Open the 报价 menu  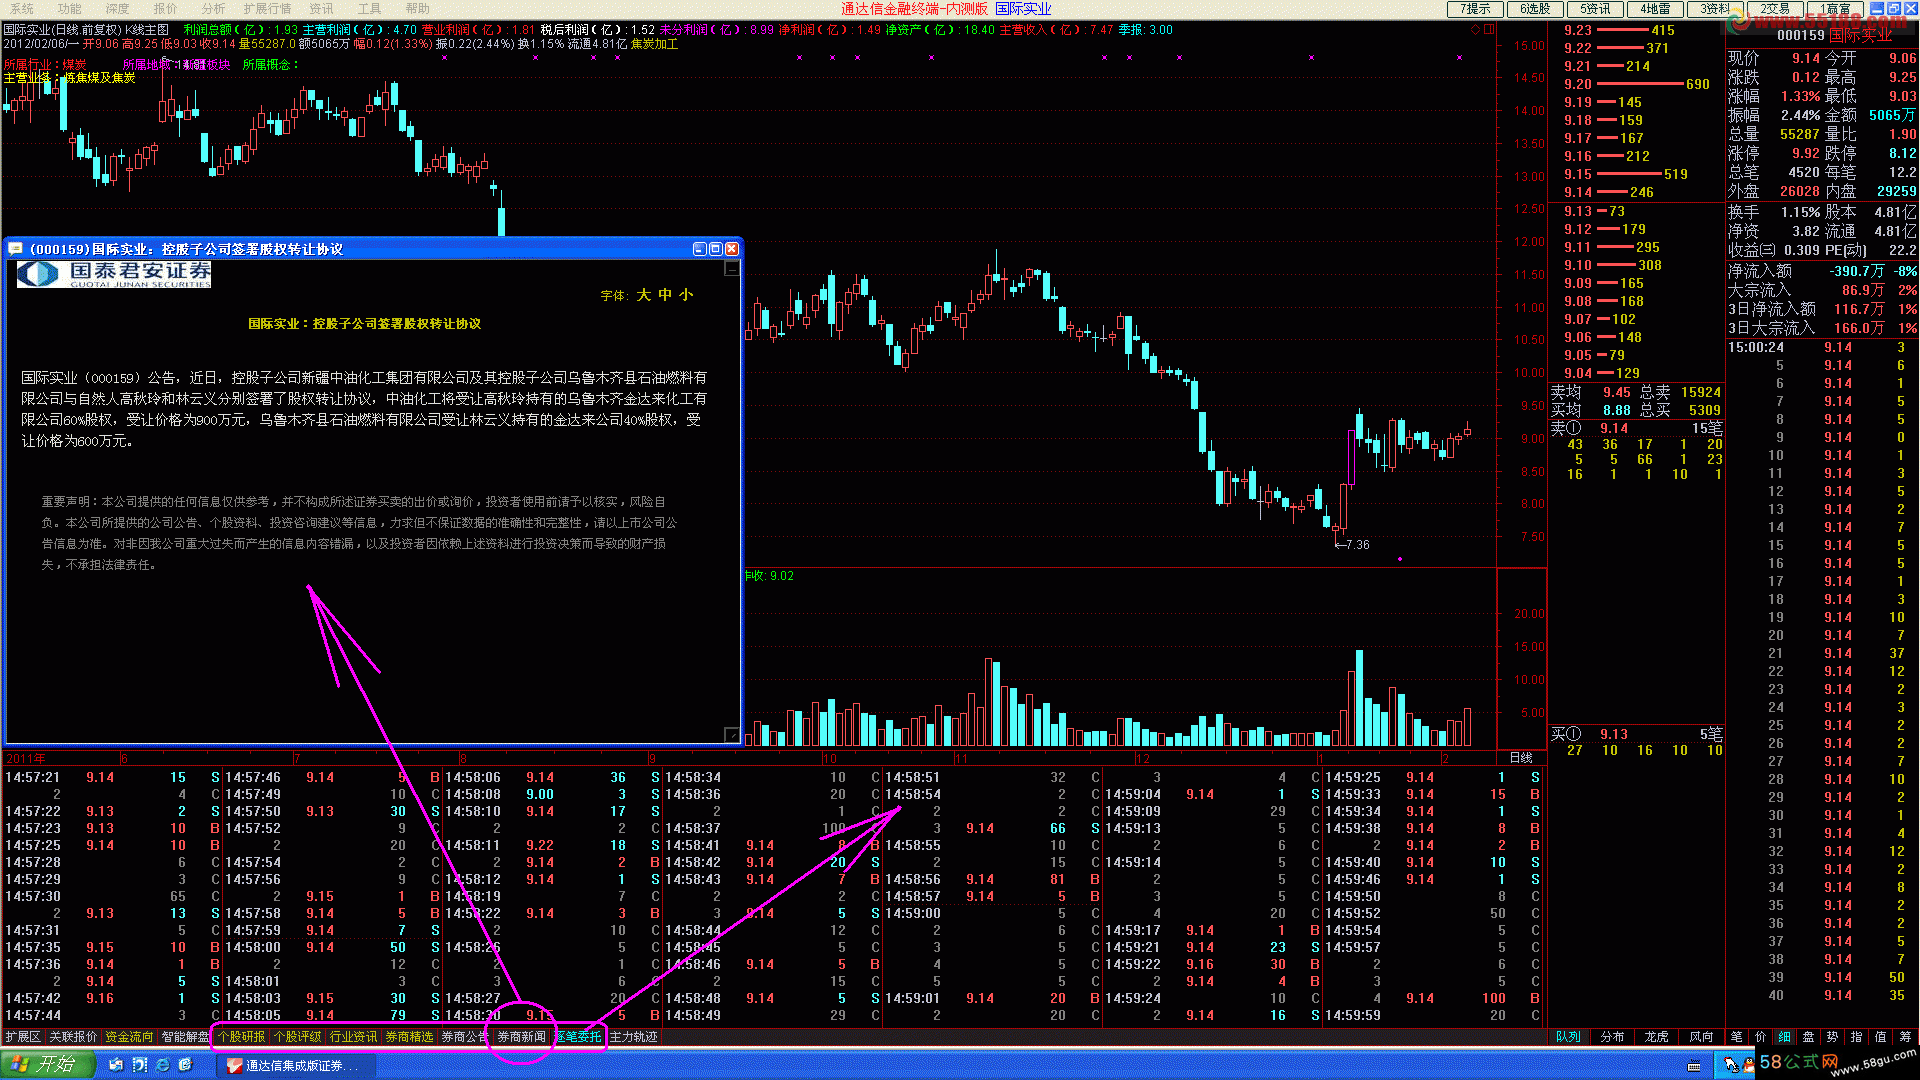(166, 9)
